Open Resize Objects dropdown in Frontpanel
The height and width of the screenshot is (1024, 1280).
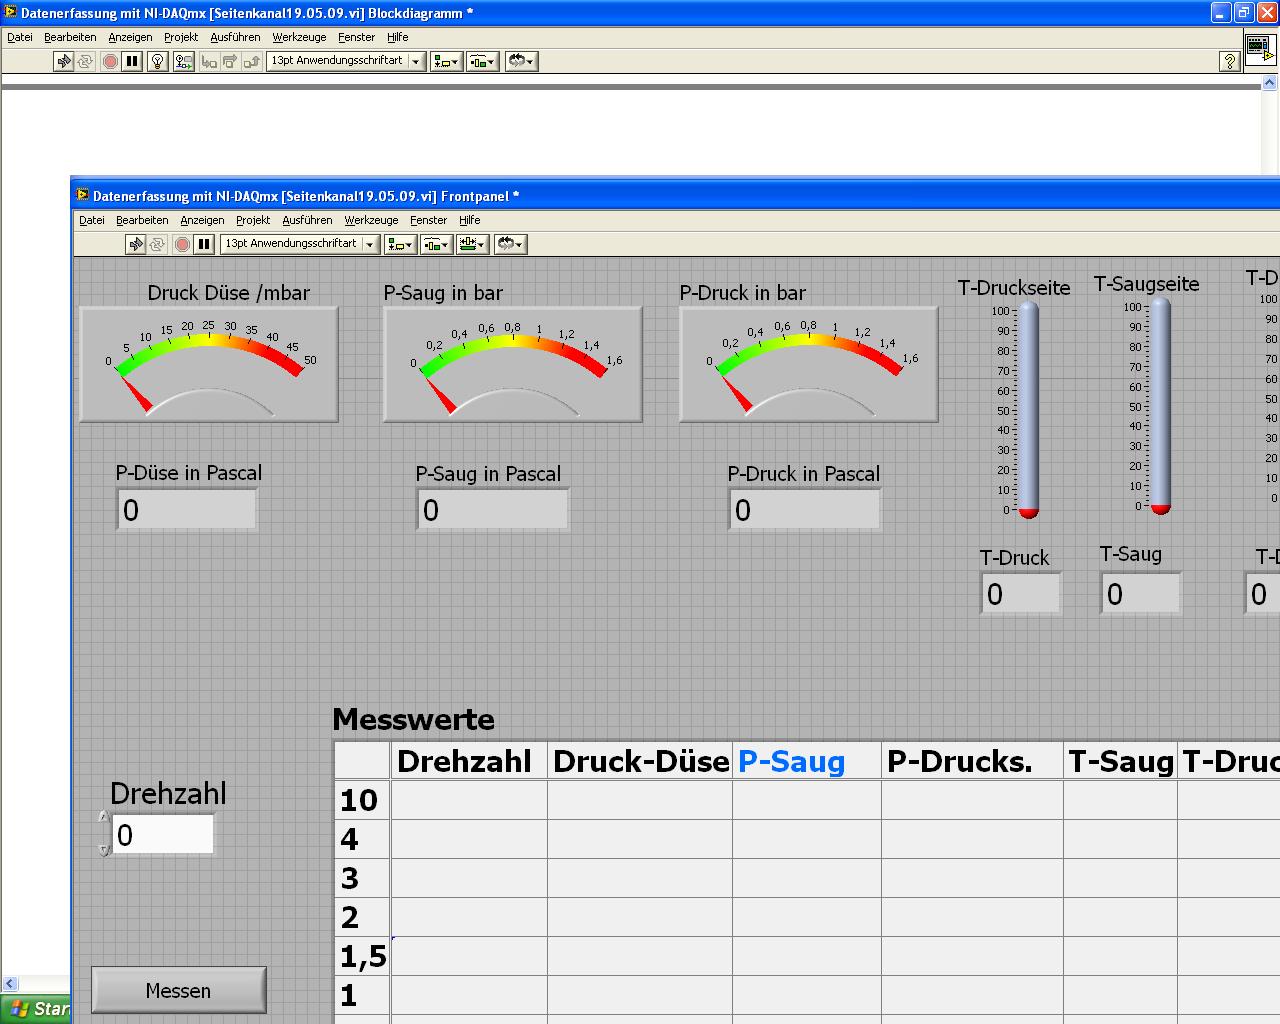tap(472, 244)
